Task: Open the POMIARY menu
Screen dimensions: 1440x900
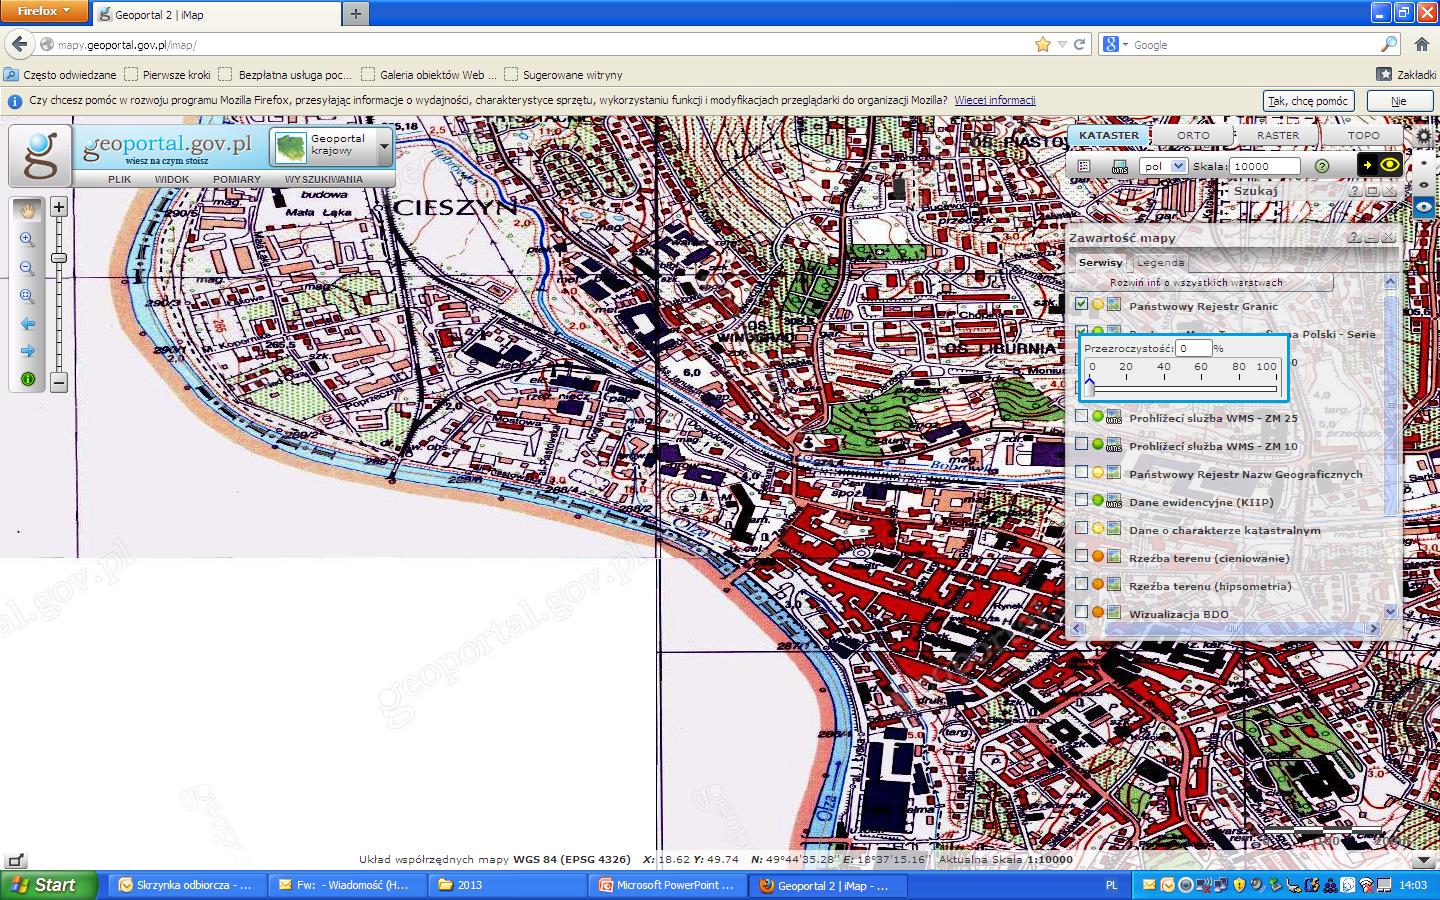Action: click(237, 179)
